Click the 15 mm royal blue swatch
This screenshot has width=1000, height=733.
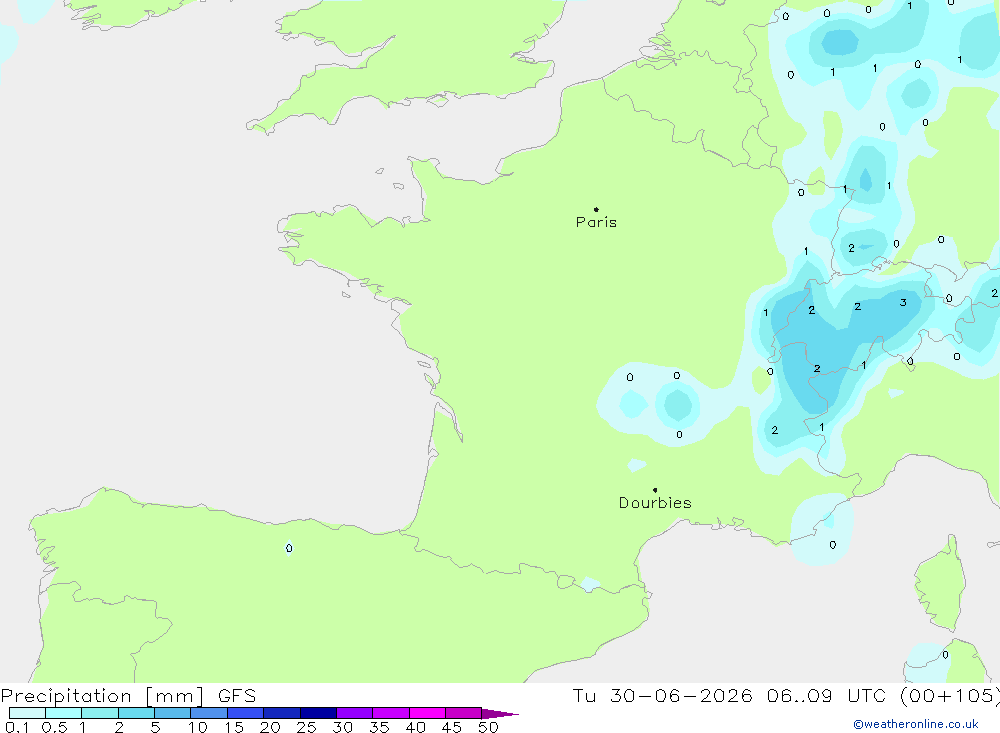tap(245, 713)
